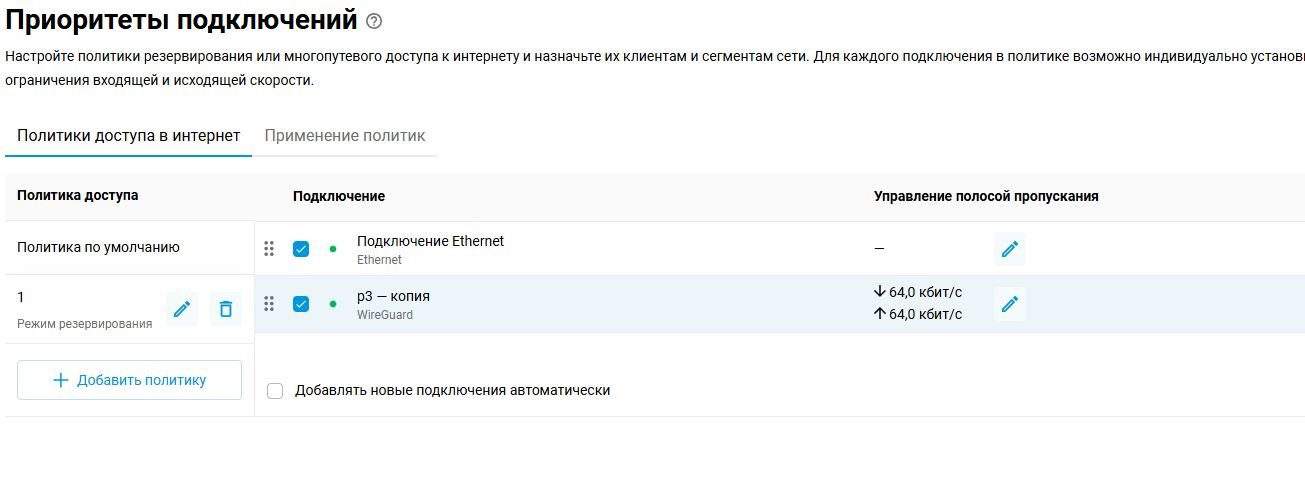The image size is (1305, 480).
Task: Click the help icon beside the page title
Action: [374, 21]
